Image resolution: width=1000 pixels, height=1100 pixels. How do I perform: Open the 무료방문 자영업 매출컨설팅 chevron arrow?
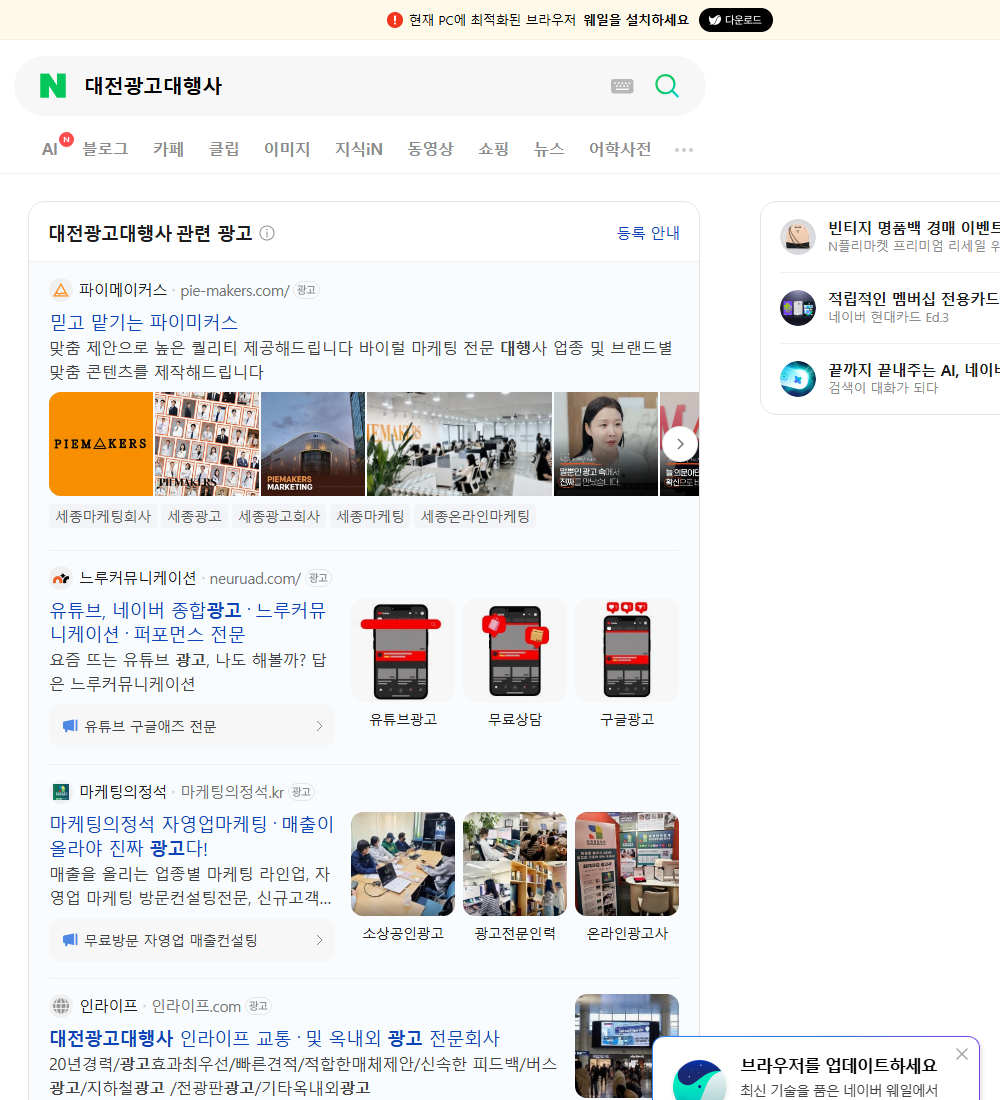(x=319, y=940)
